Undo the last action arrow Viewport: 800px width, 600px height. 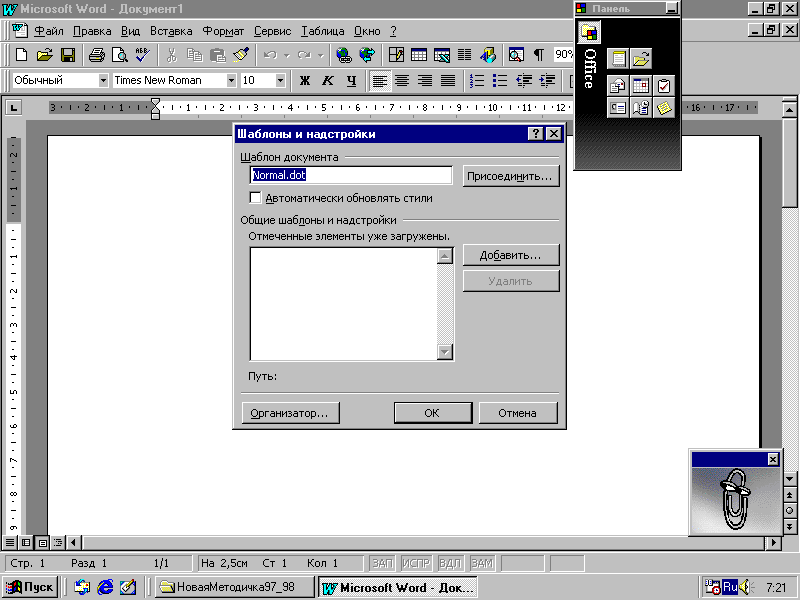click(270, 55)
